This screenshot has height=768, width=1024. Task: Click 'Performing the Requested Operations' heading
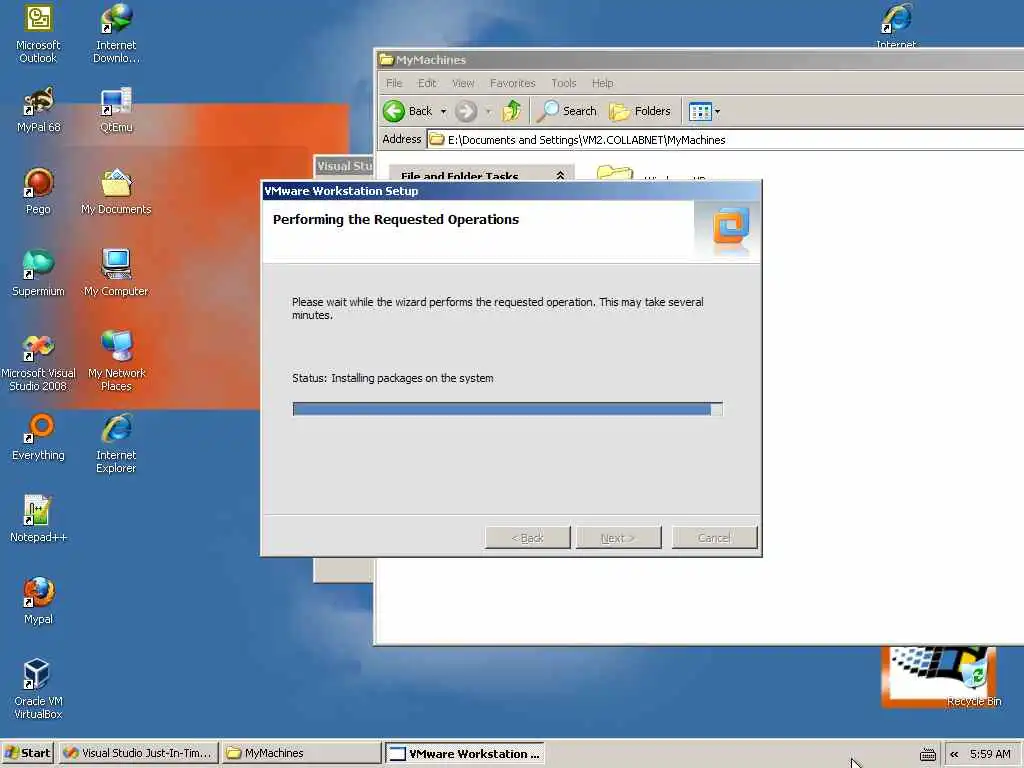396,219
